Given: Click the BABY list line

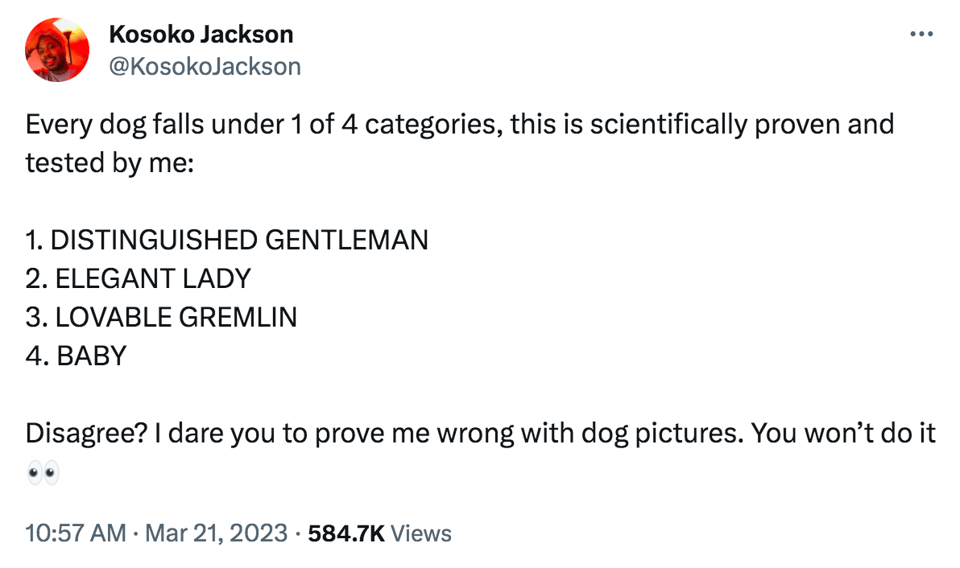Looking at the screenshot, I should [76, 356].
